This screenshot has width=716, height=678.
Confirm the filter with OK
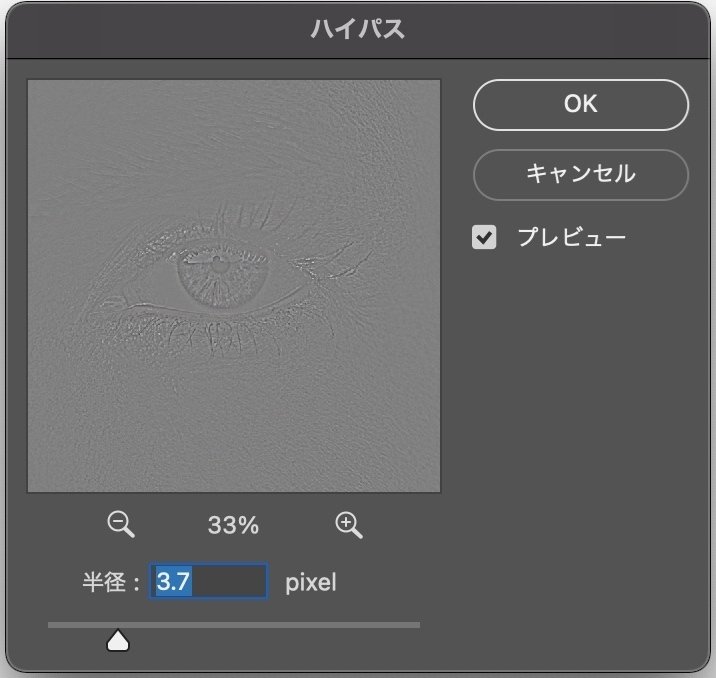(x=581, y=105)
